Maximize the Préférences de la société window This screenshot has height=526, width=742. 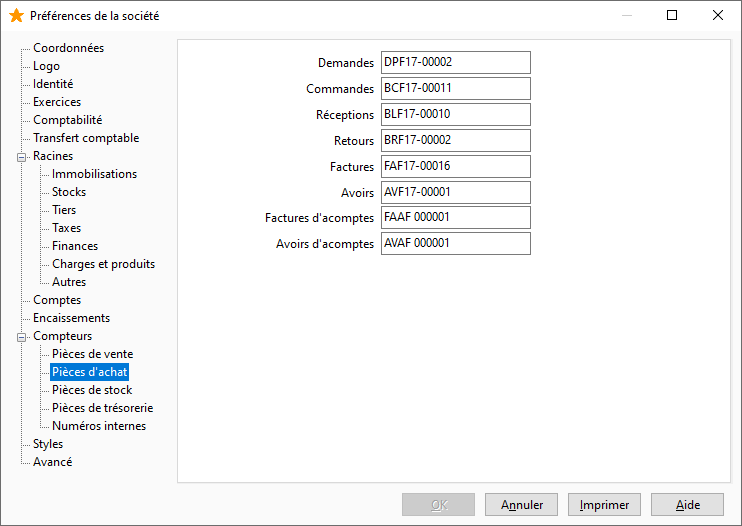tap(671, 15)
